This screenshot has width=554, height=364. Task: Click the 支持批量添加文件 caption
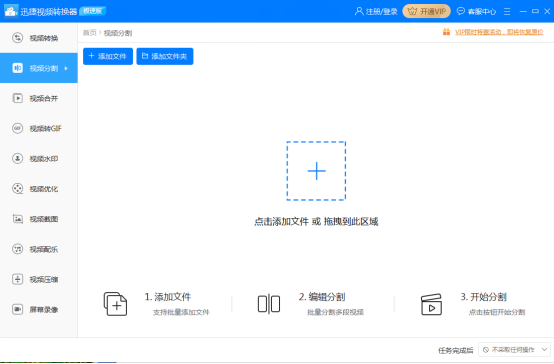[181, 312]
